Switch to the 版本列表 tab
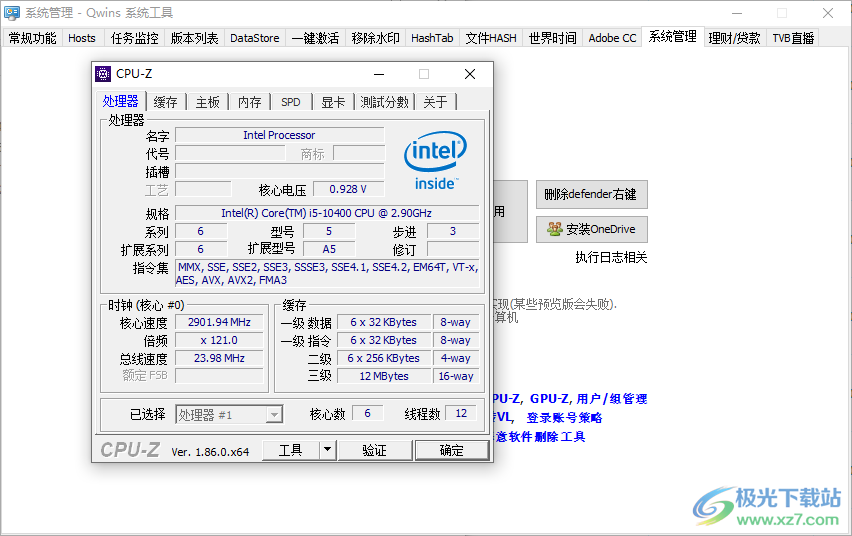This screenshot has height=536, width=852. pos(194,38)
